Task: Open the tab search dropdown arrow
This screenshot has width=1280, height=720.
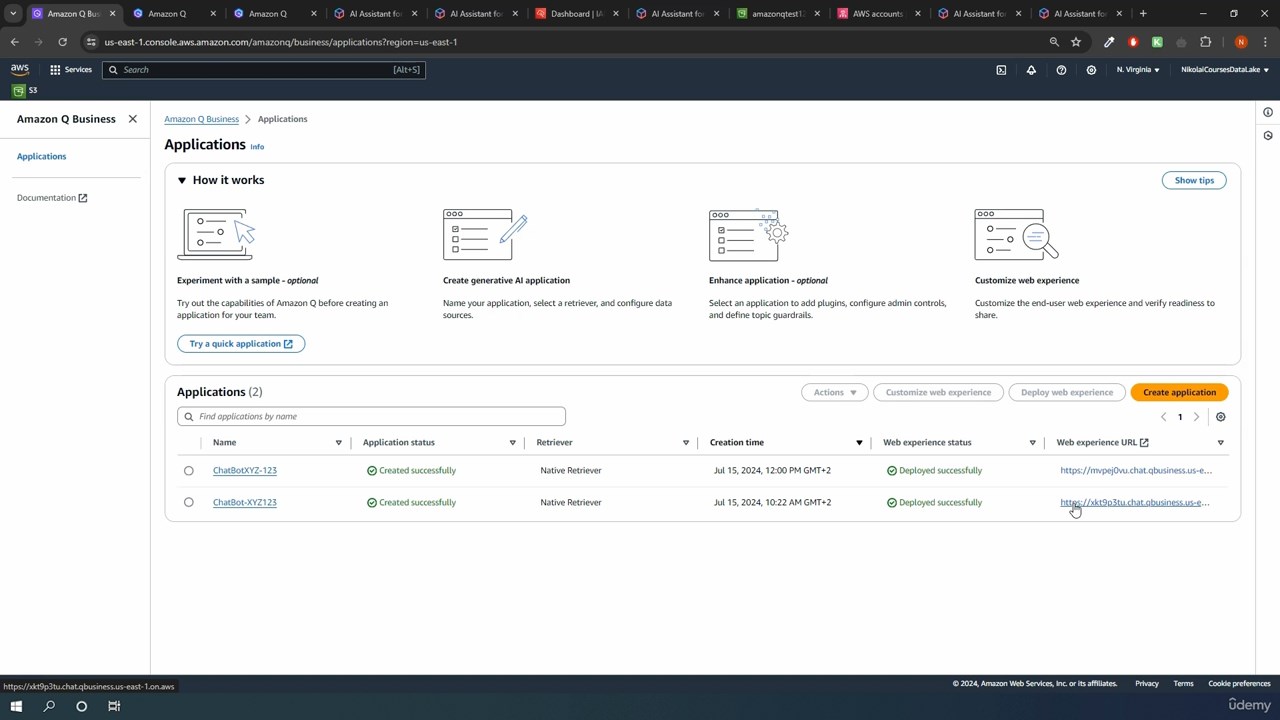Action: pos(13,14)
